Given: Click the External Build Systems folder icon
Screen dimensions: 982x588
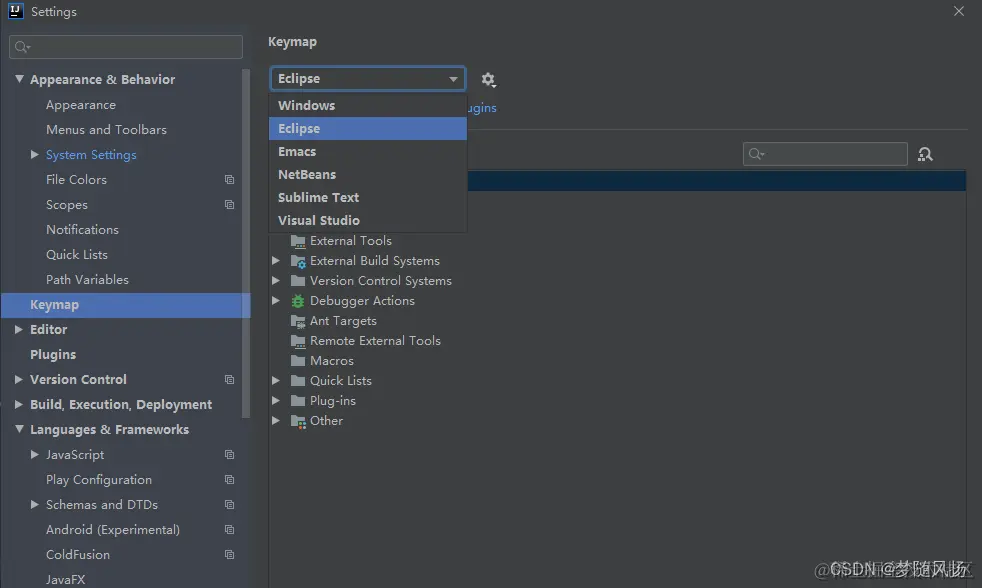Looking at the screenshot, I should tap(298, 261).
